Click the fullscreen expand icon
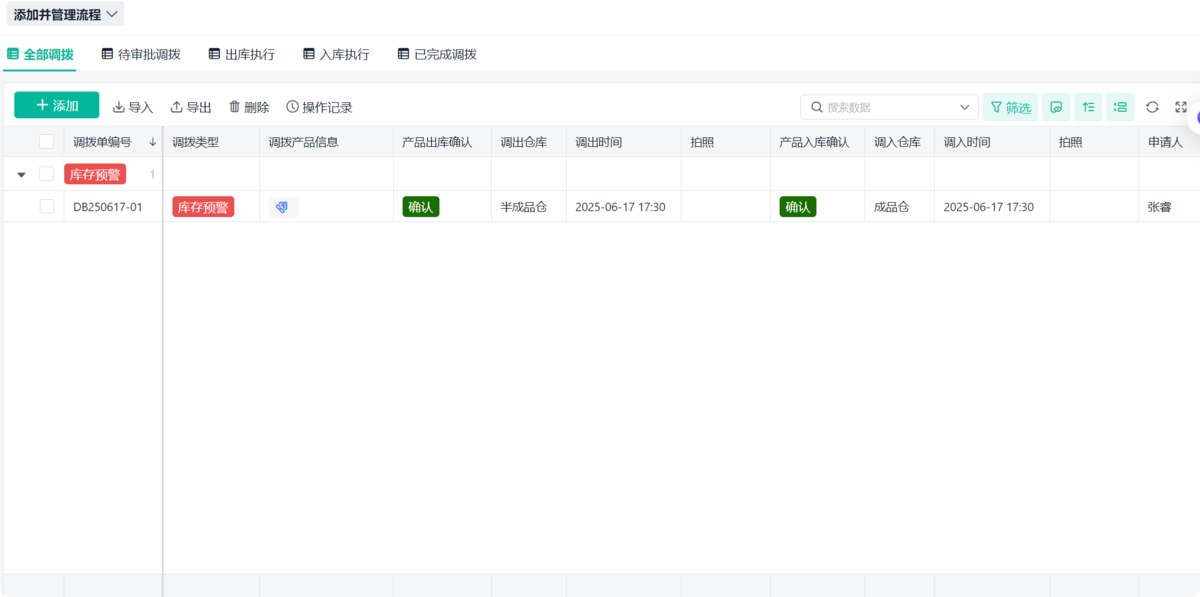The width and height of the screenshot is (1200, 597). point(1181,107)
